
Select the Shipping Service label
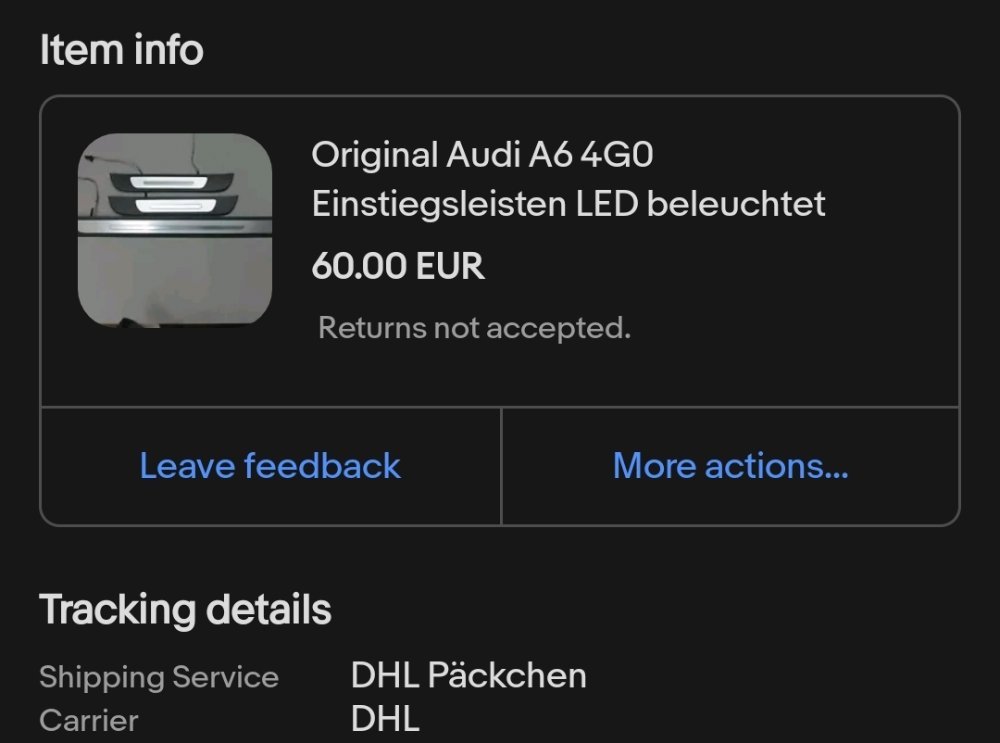coord(159,677)
